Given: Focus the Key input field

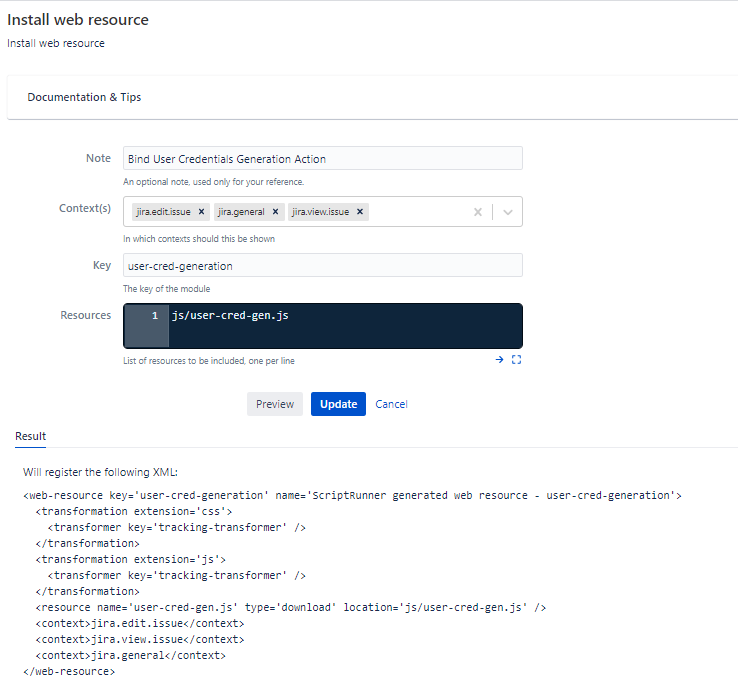Looking at the screenshot, I should point(322,265).
